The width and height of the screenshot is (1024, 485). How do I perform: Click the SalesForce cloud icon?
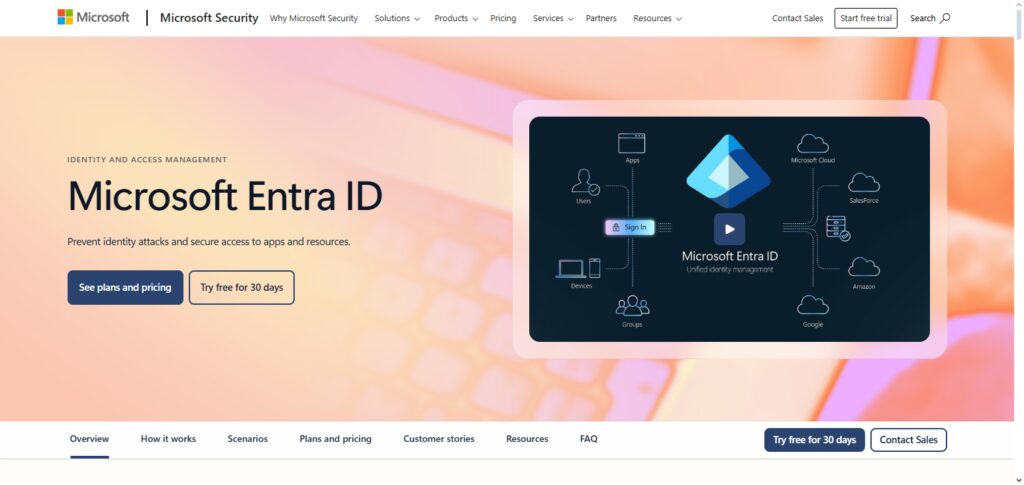click(863, 183)
